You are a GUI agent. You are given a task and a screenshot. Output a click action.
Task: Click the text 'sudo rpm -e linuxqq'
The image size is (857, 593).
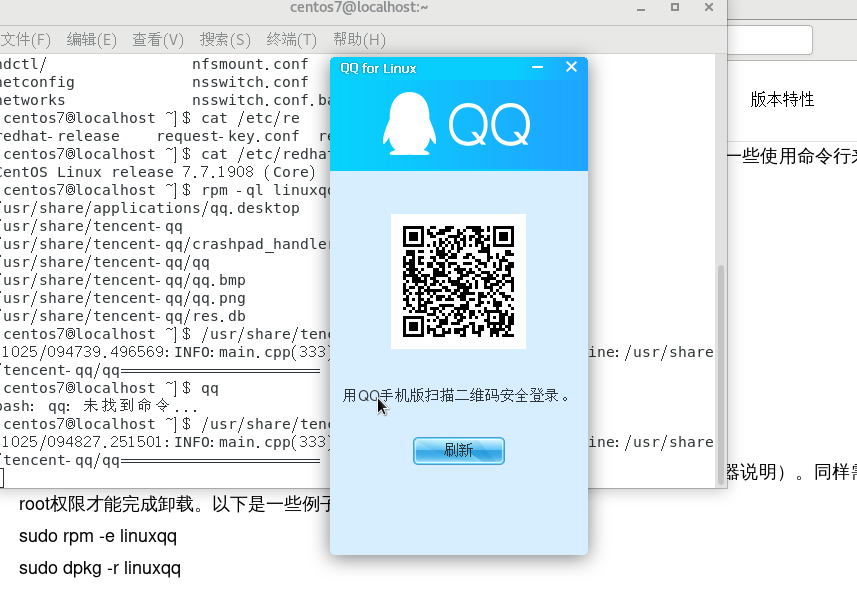point(98,536)
